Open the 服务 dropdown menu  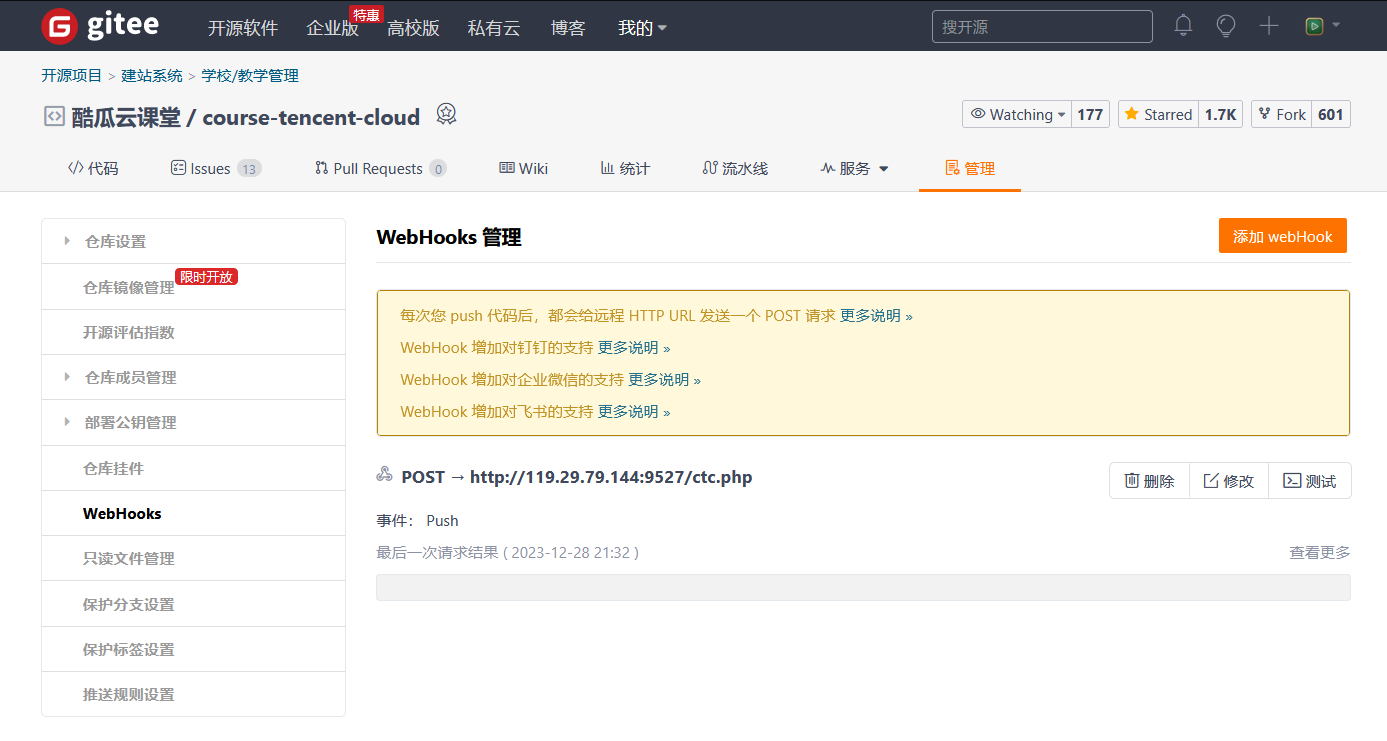click(855, 168)
